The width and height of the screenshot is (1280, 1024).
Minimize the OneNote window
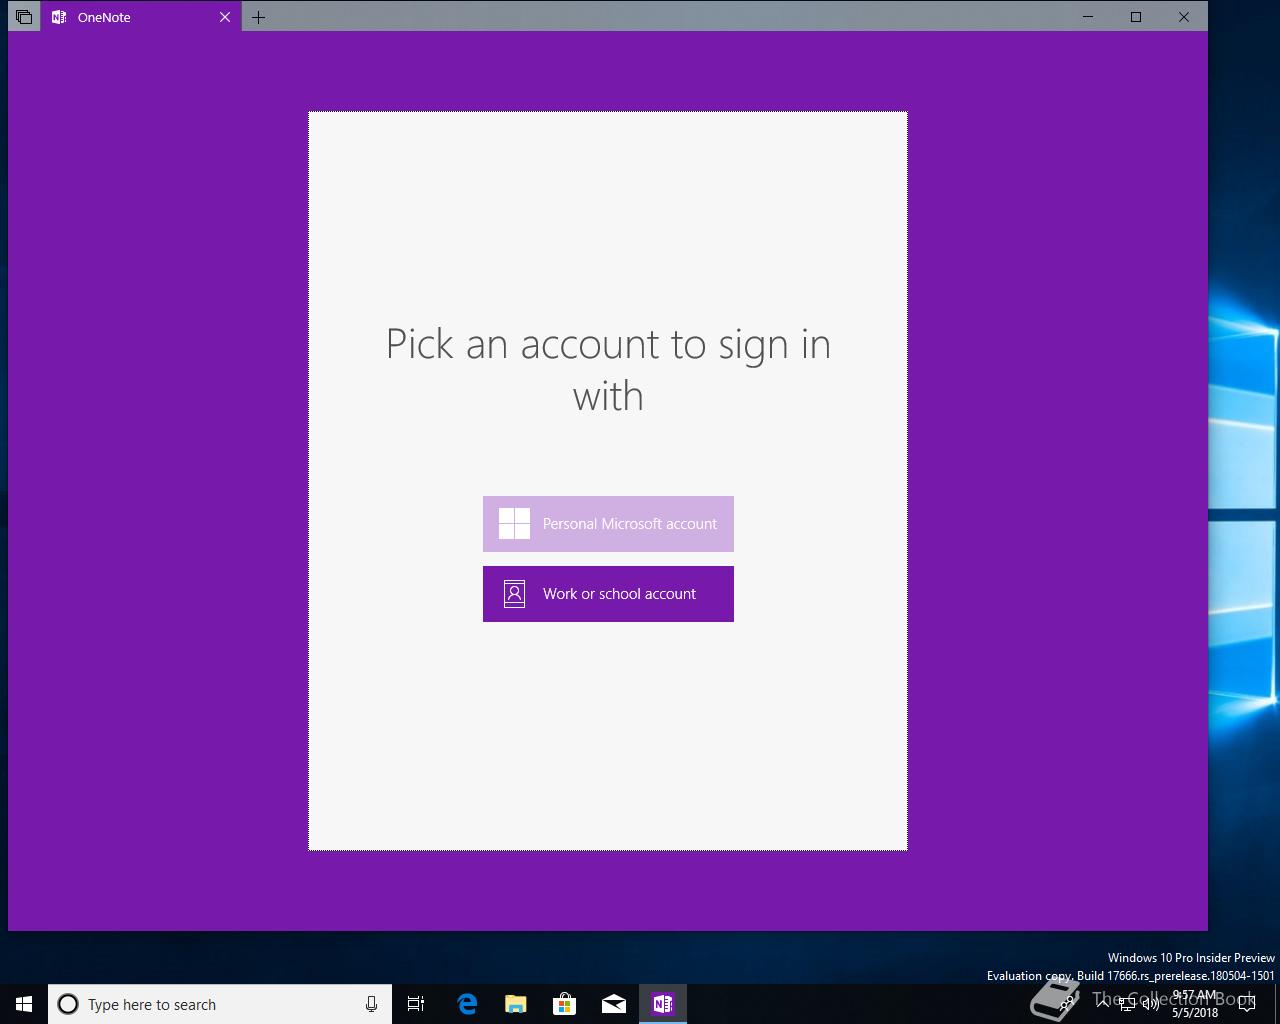(1088, 16)
